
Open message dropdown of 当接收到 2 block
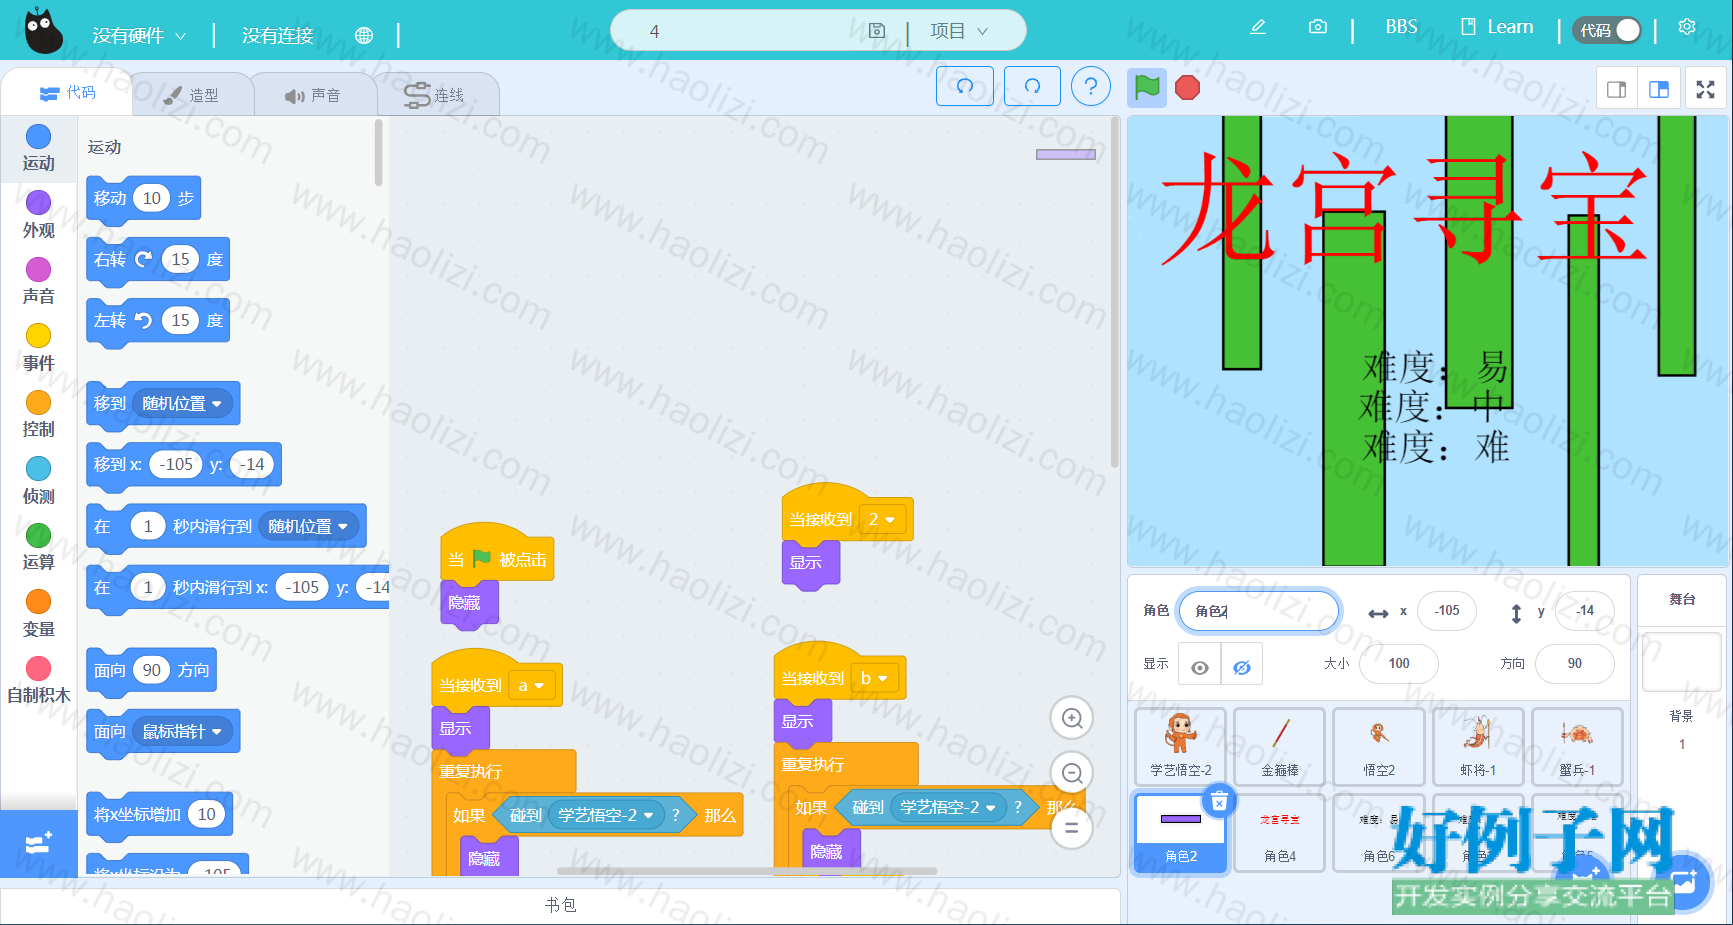(883, 519)
